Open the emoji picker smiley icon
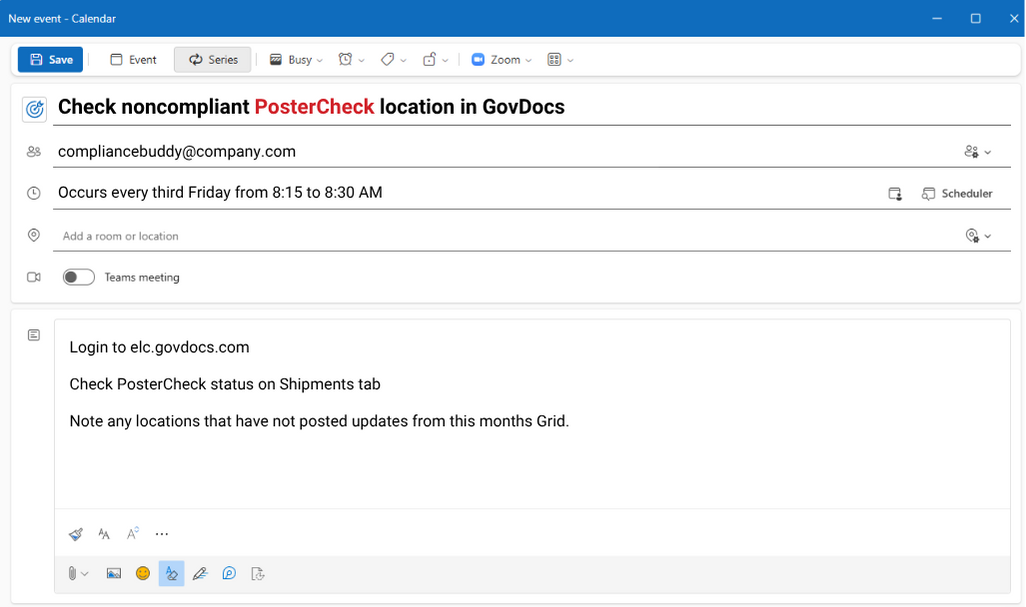 (143, 574)
